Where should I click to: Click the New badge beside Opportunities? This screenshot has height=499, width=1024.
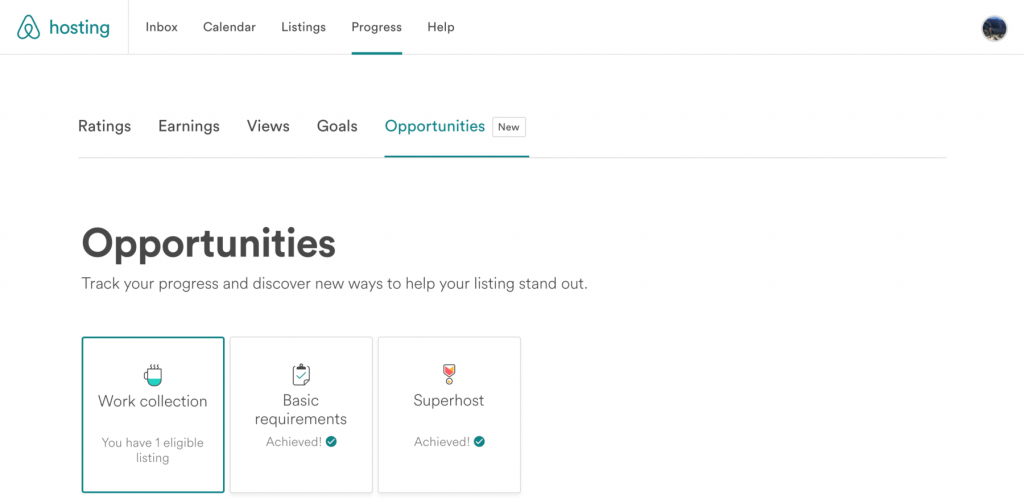point(509,127)
